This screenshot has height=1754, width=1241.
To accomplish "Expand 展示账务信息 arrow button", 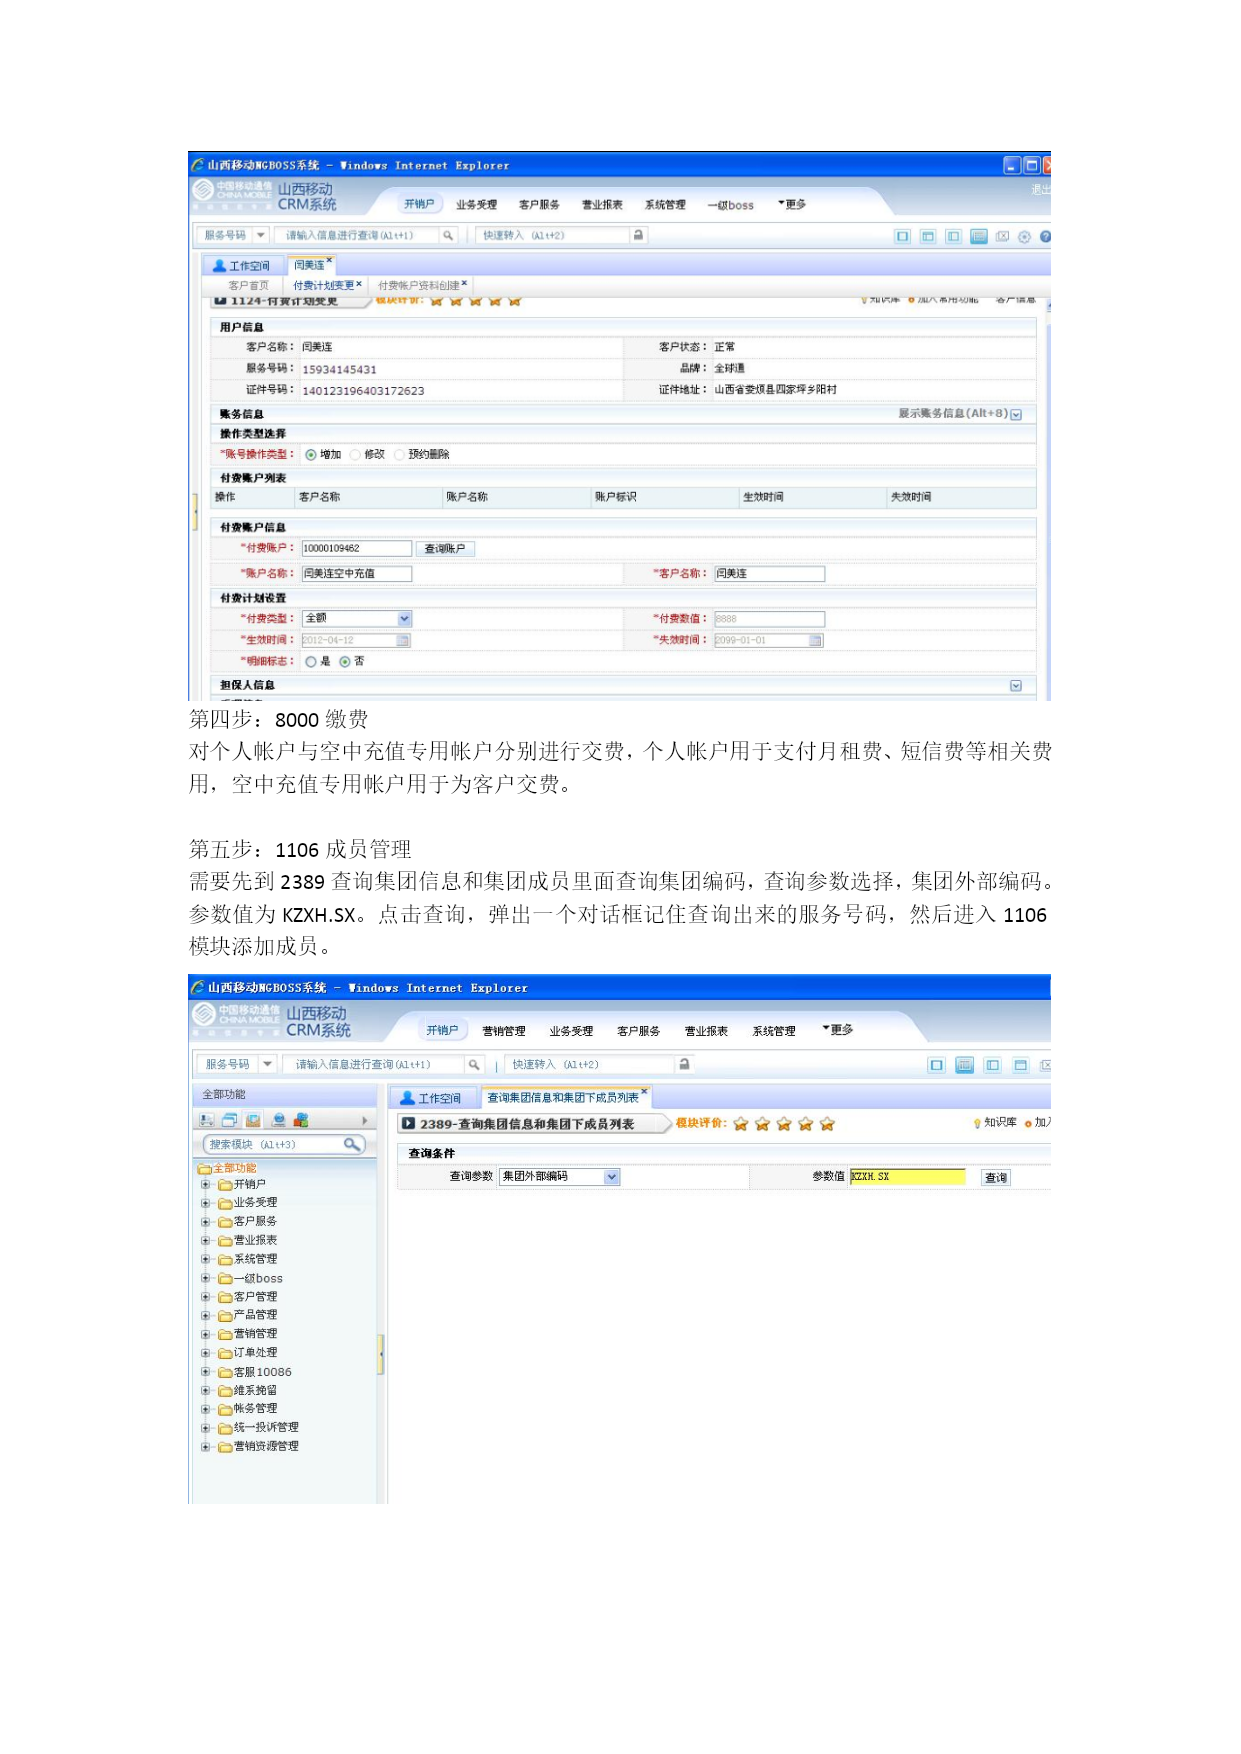I will [x=1016, y=414].
